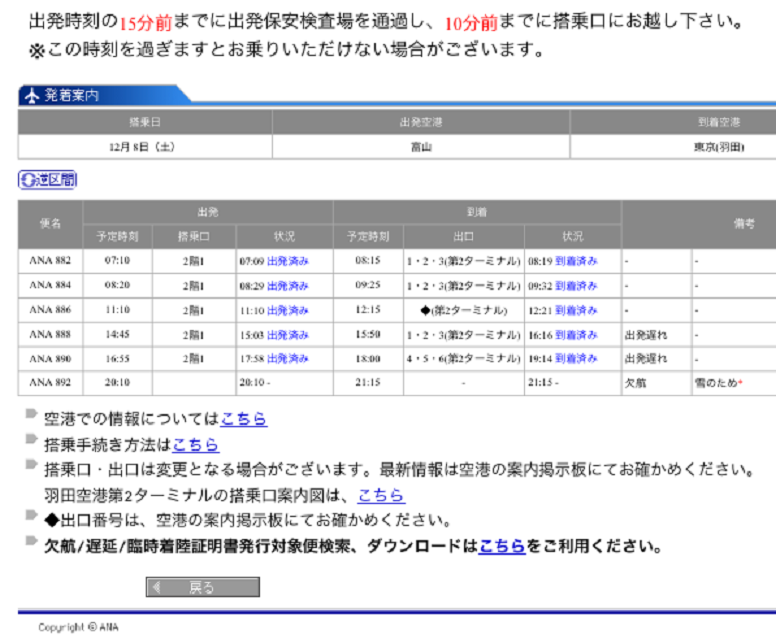
Task: Click boarding date 12月8日（土）
Action: point(142,147)
